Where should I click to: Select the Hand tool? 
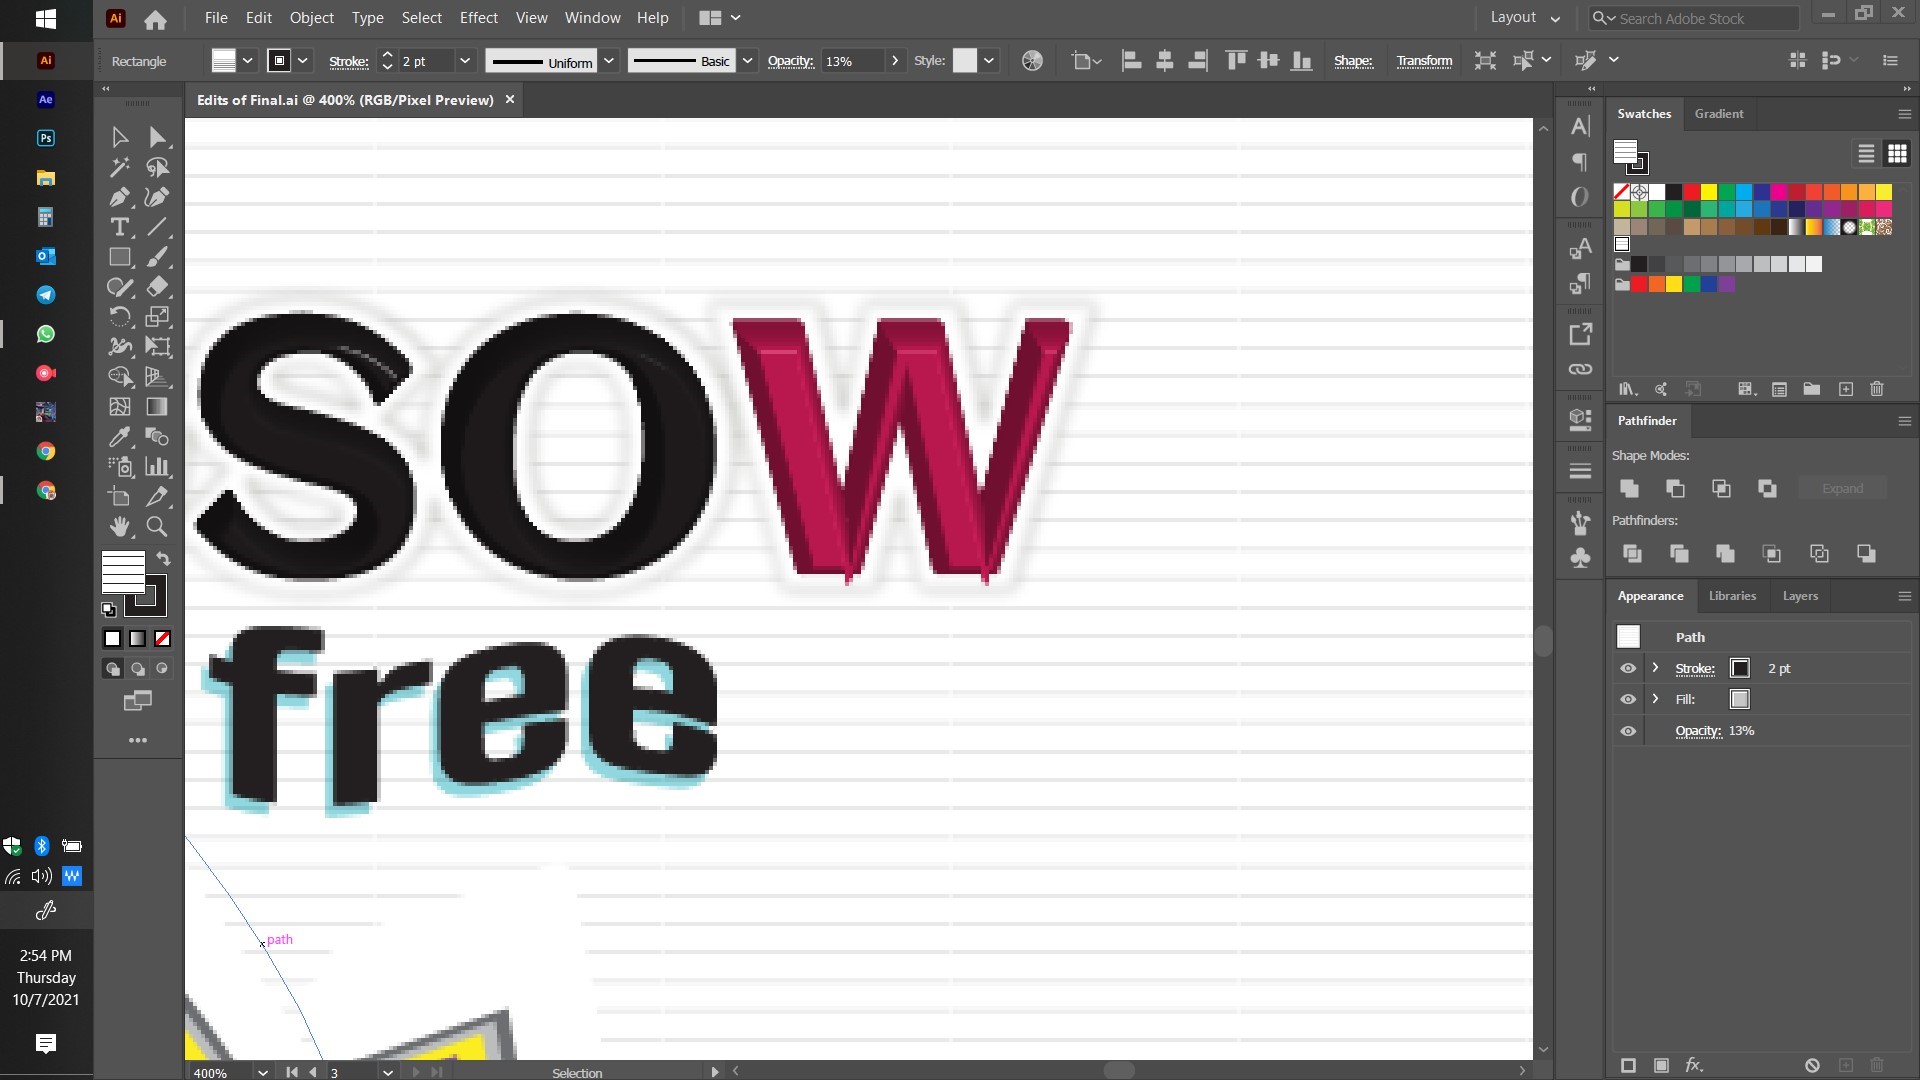pos(119,527)
